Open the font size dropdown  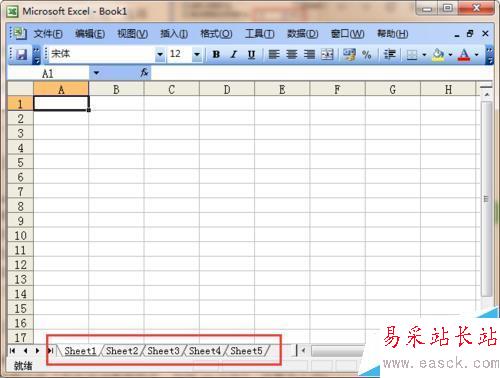tap(197, 54)
